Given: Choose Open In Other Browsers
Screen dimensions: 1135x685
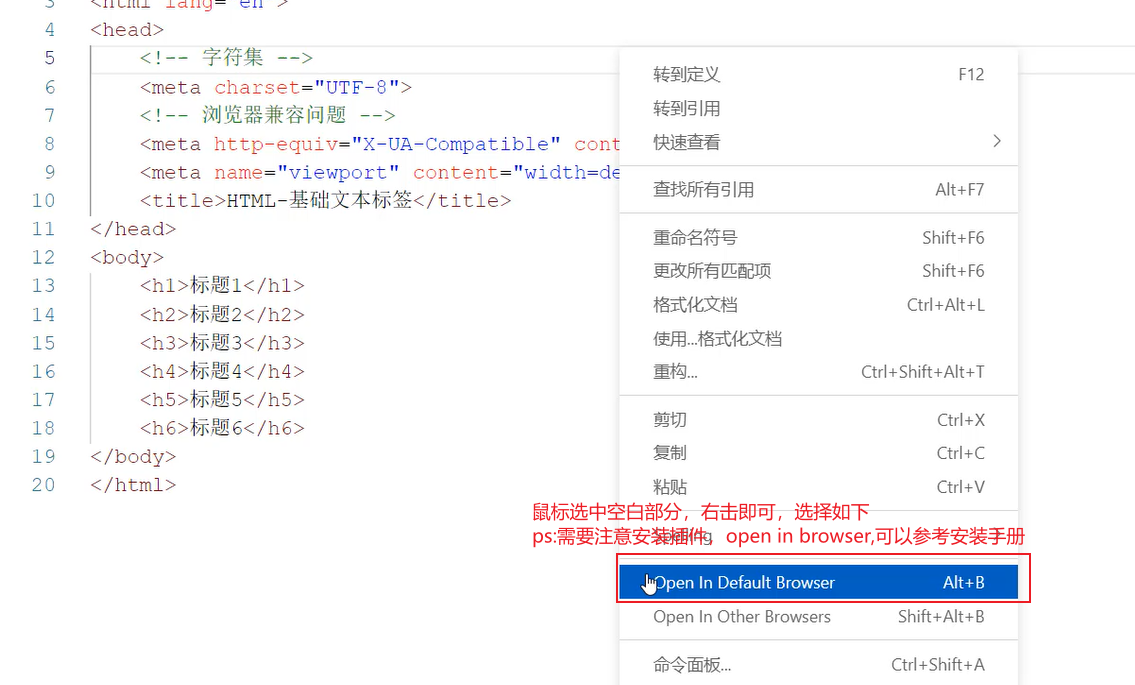Looking at the screenshot, I should click(x=818, y=616).
